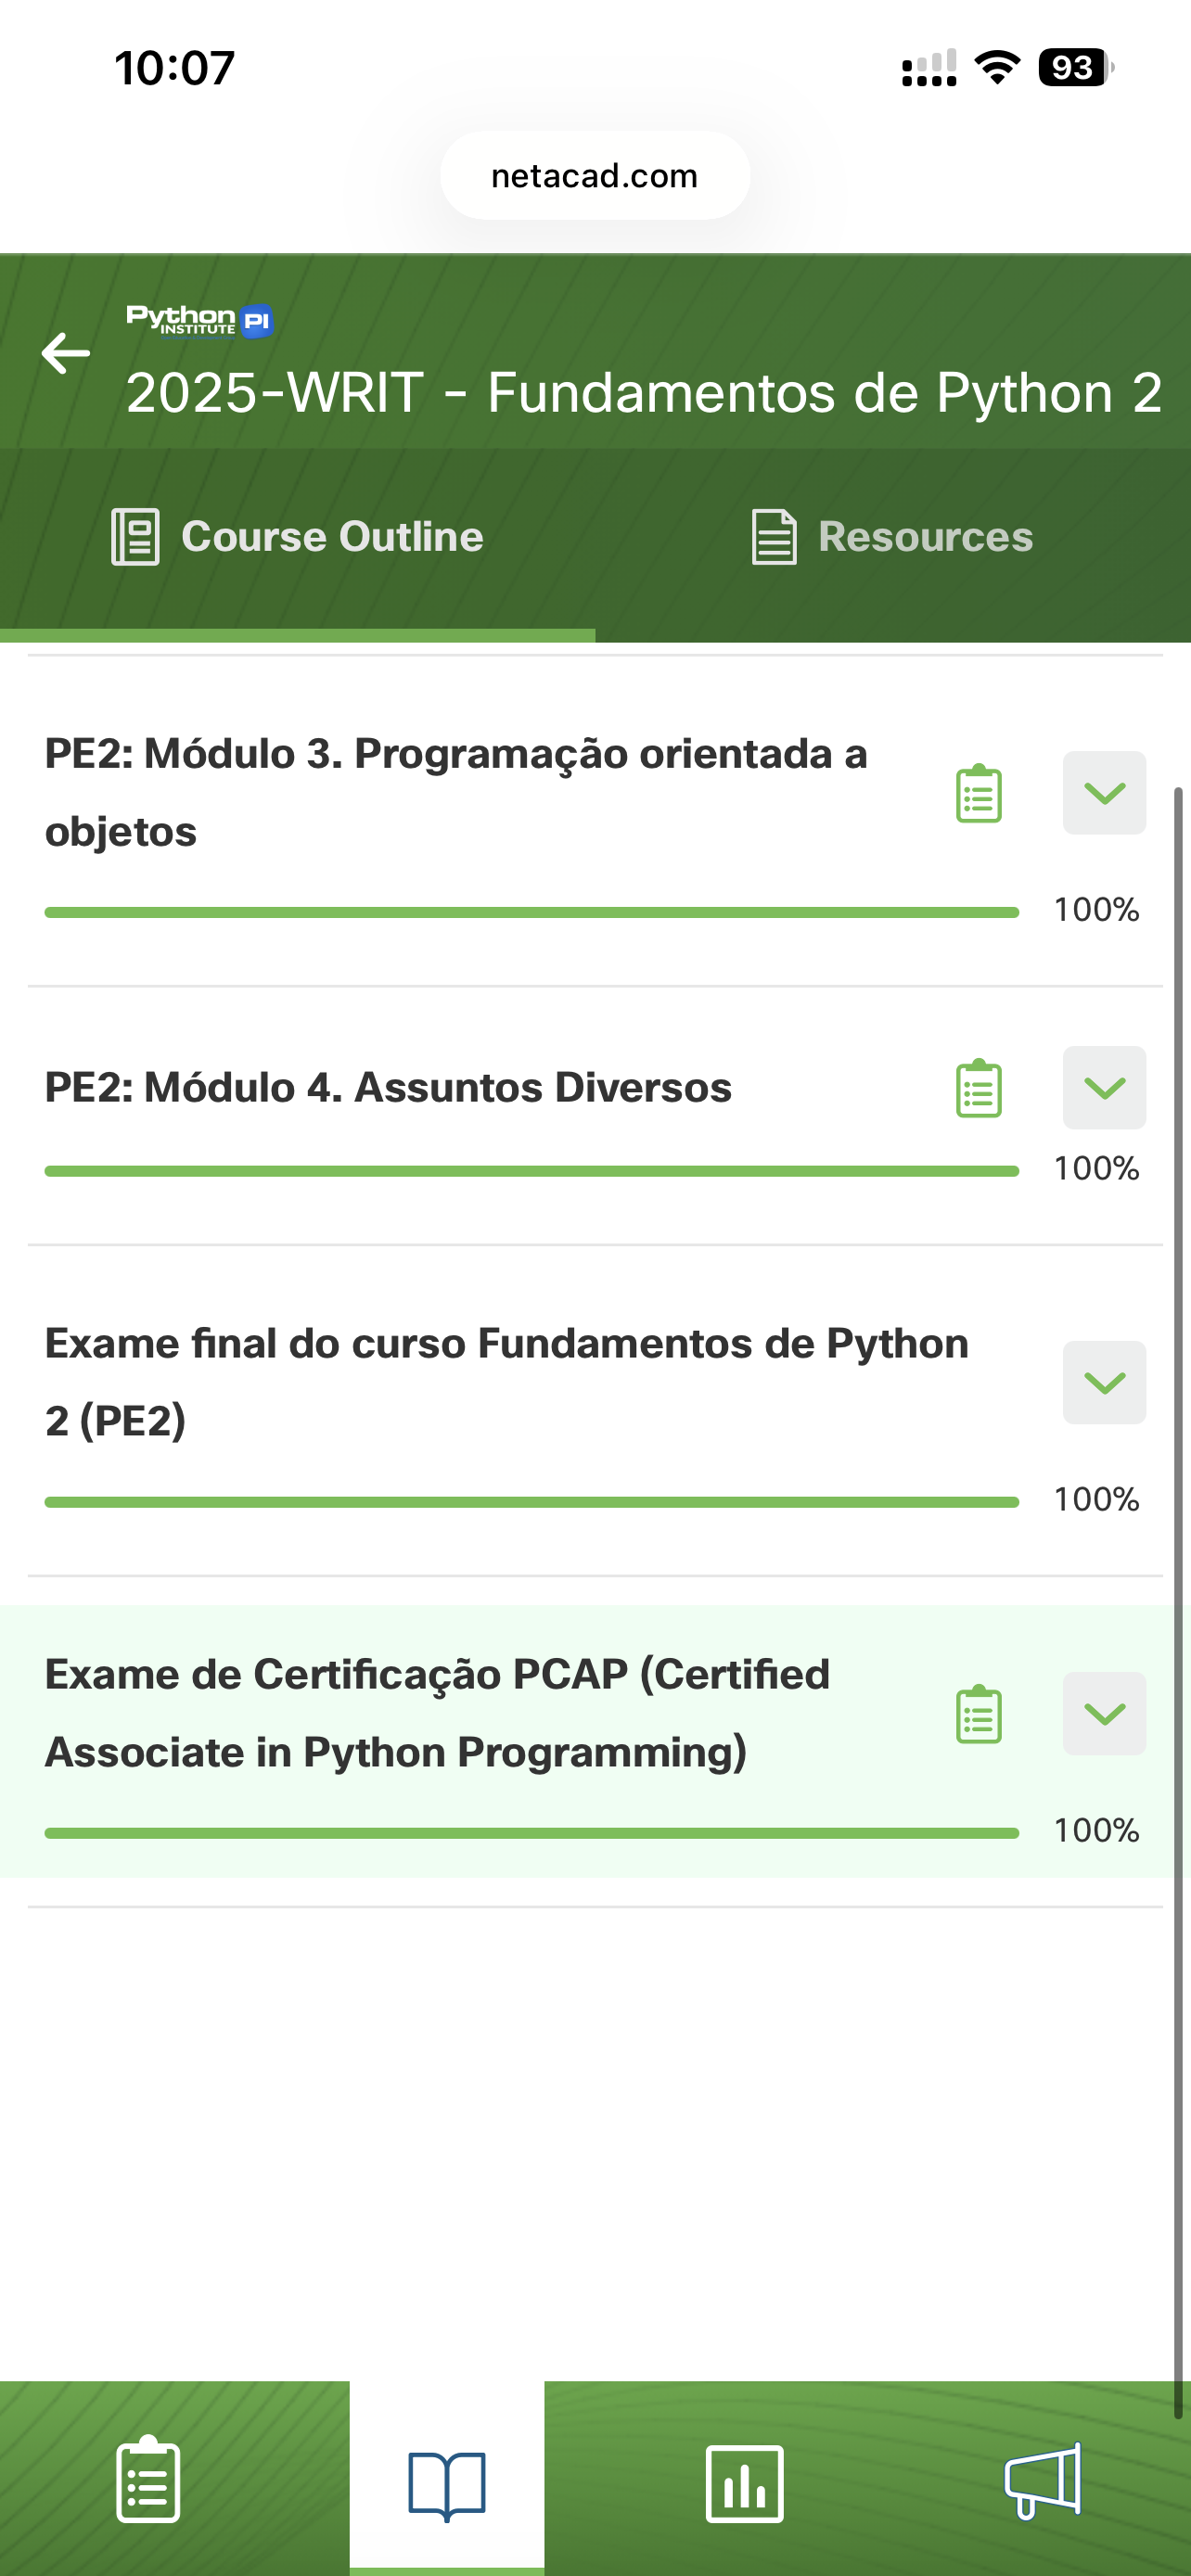Tap the Python Institute logo

tap(199, 321)
